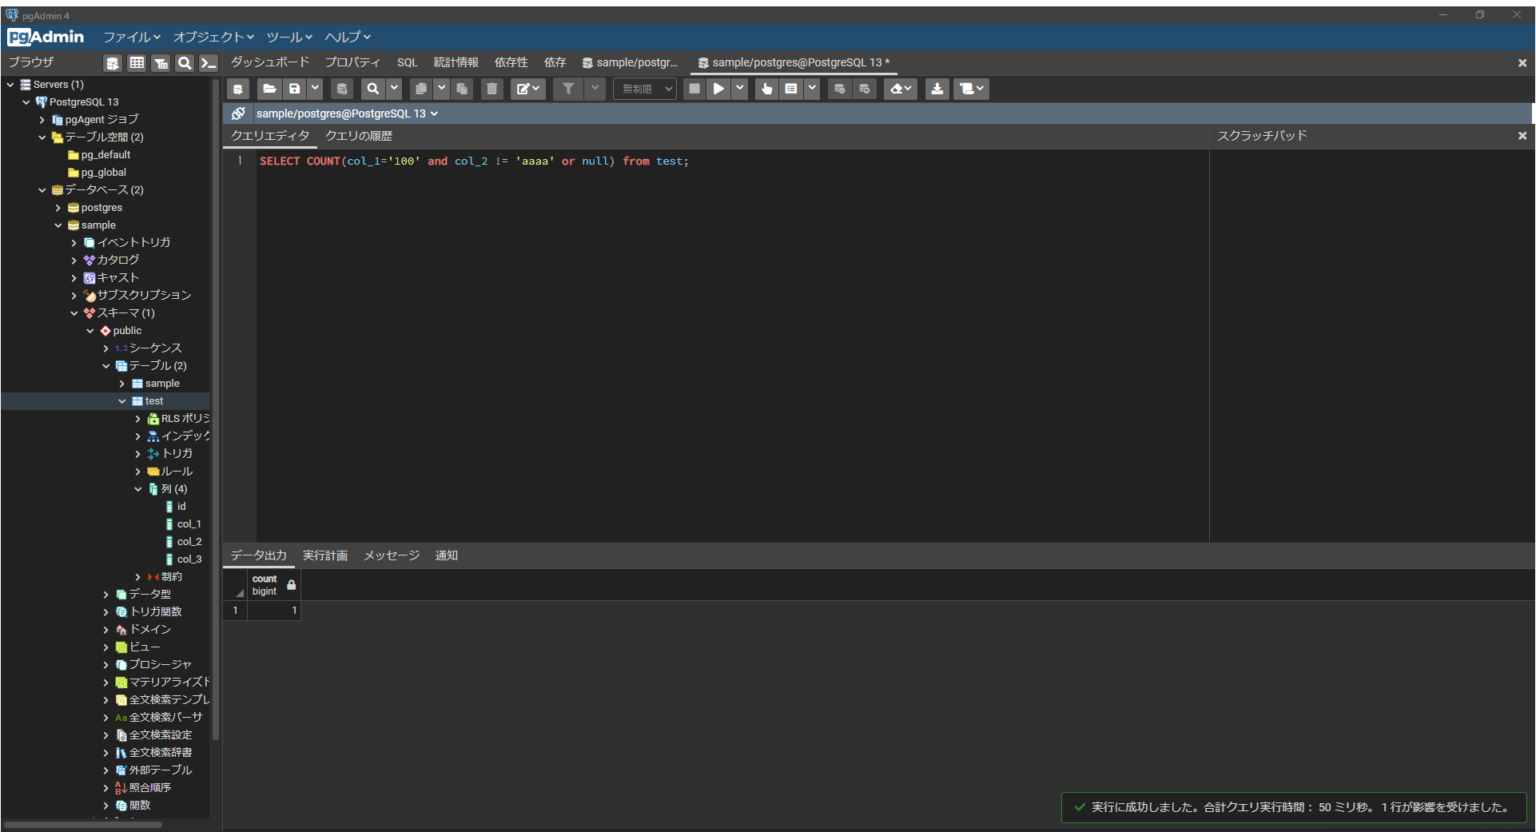Stop the running query
Viewport: 1536px width, 832px height.
(694, 89)
